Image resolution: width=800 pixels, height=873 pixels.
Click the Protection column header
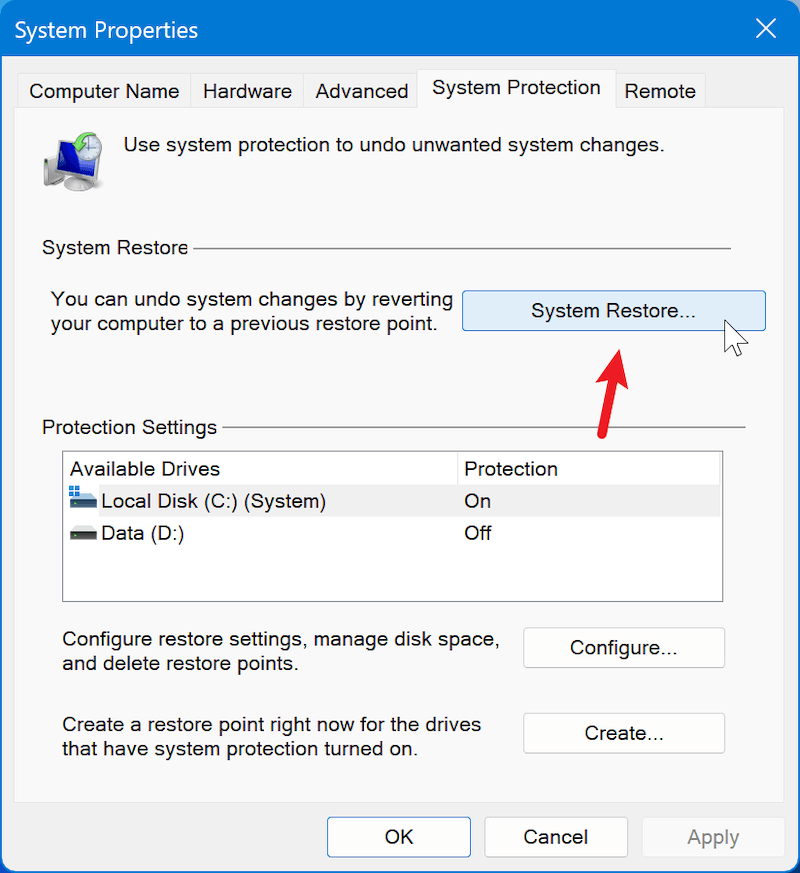pyautogui.click(x=510, y=468)
